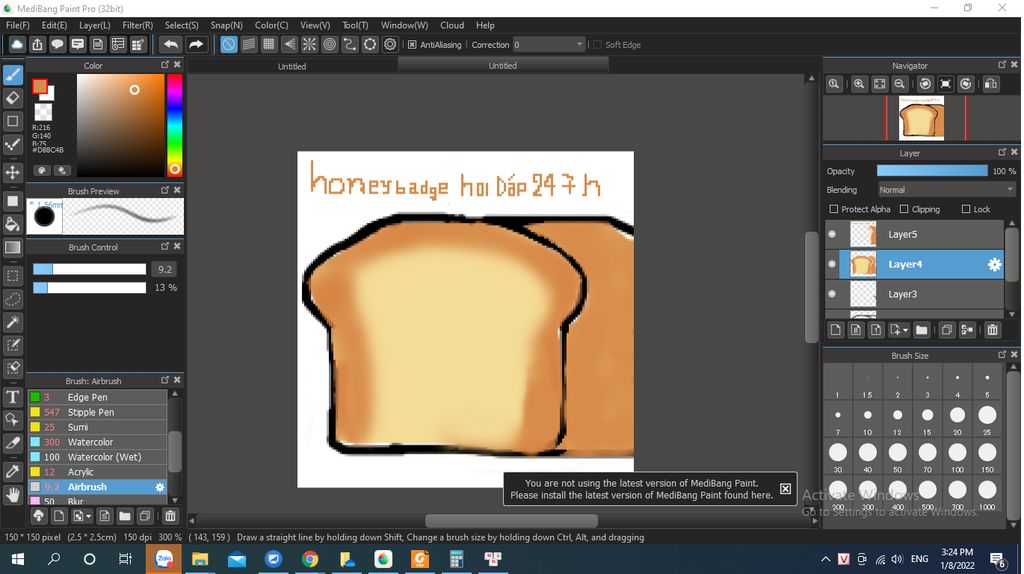Viewport: 1024px width, 574px height.
Task: Enable the Clipping checkbox
Action: 904,209
